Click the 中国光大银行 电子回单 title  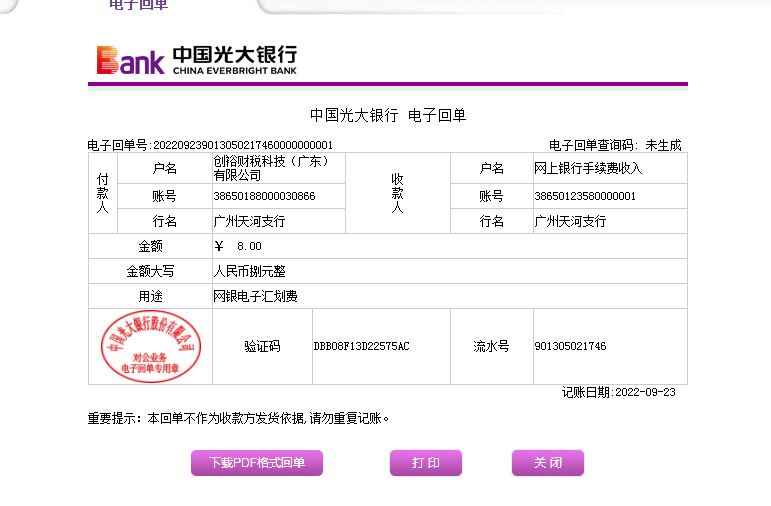(387, 116)
